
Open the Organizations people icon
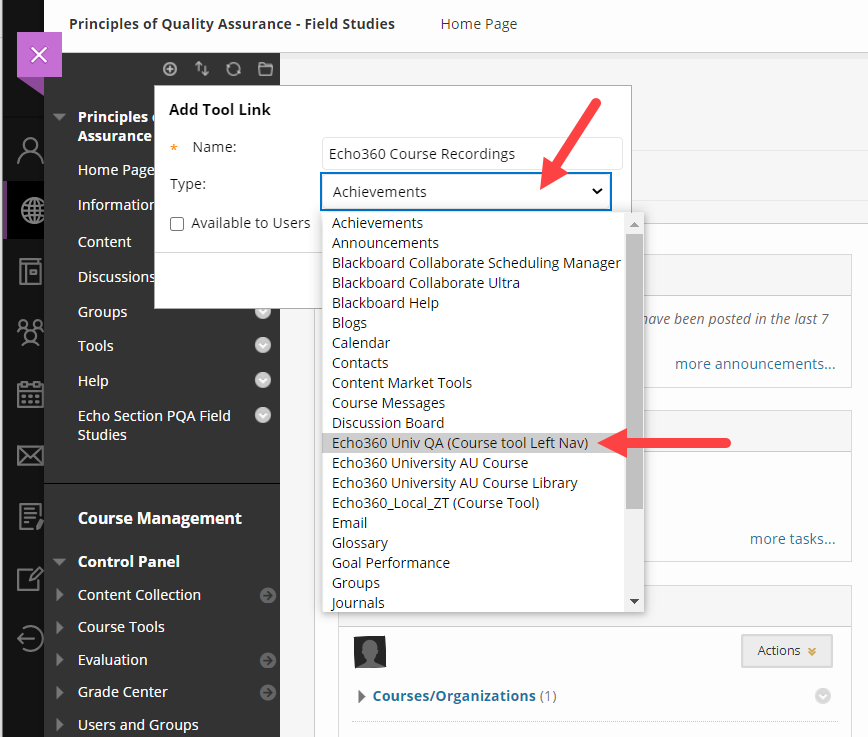point(30,332)
